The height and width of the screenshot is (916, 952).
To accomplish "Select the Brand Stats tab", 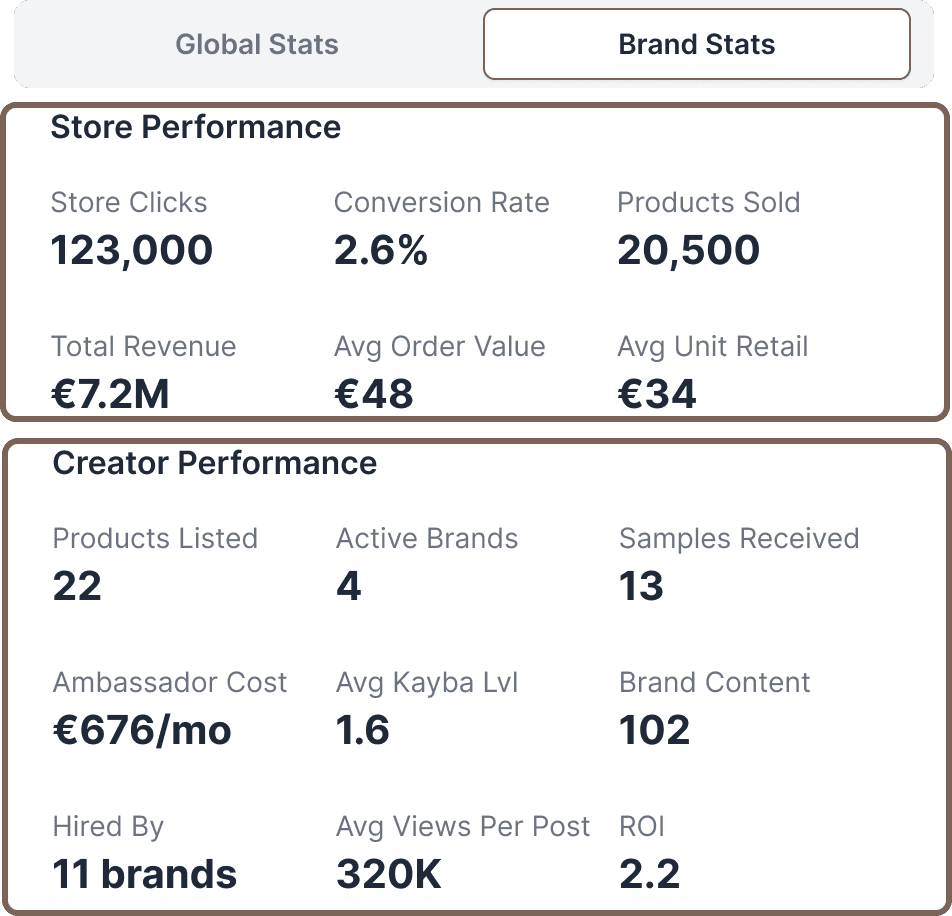I will click(696, 44).
